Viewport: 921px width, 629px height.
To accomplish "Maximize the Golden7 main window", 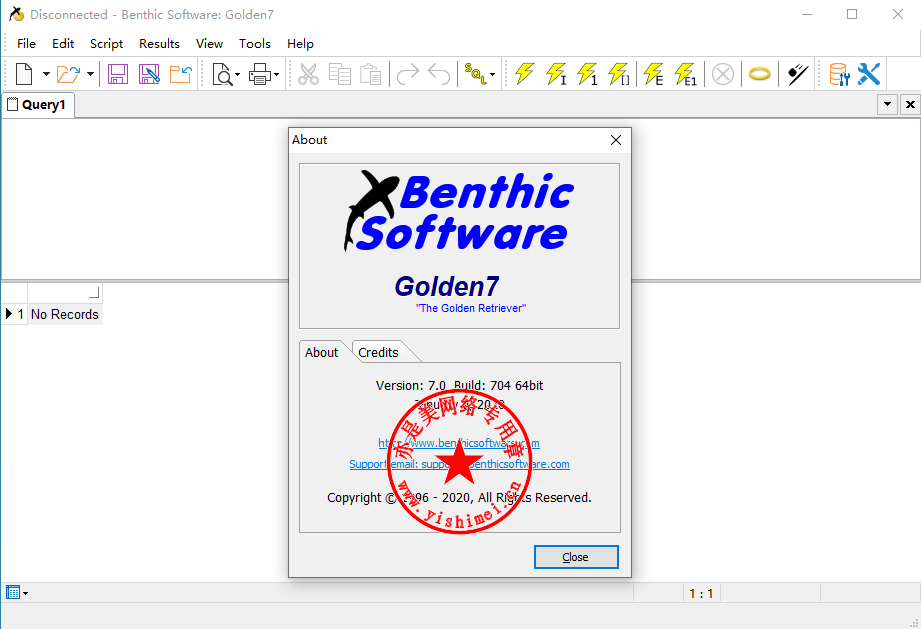I will (x=852, y=14).
